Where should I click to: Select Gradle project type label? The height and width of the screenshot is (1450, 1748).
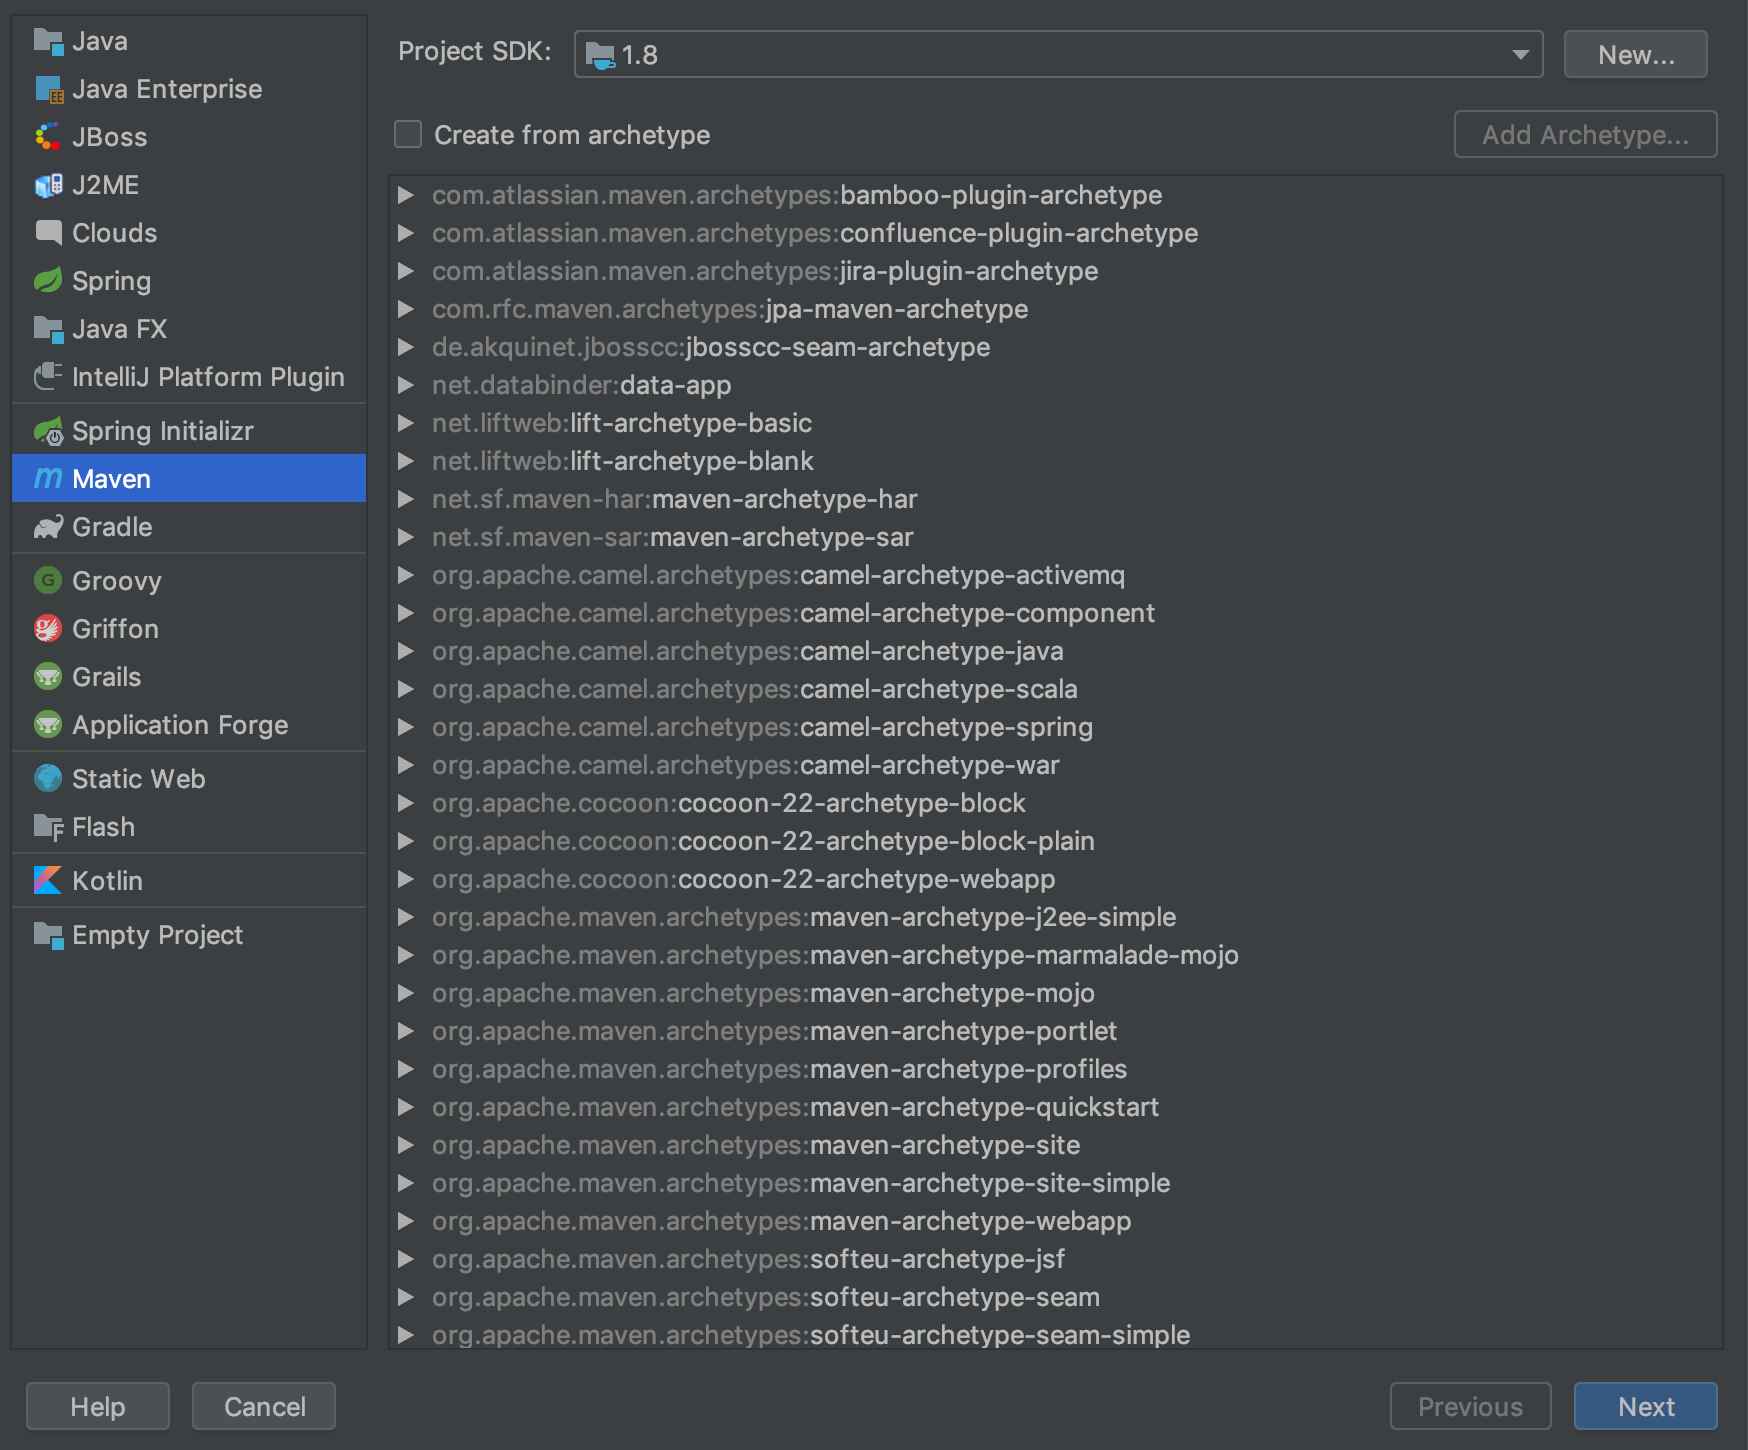coord(112,527)
